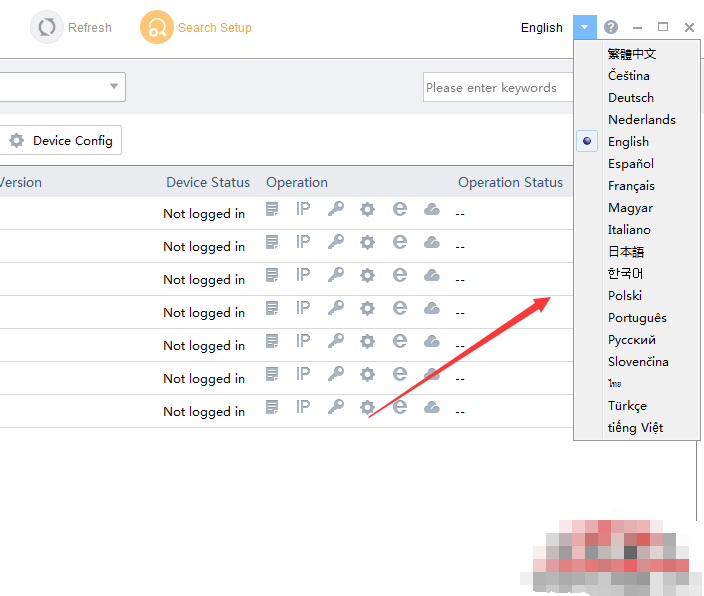Switch language to Français
Image resolution: width=704 pixels, height=596 pixels.
631,185
